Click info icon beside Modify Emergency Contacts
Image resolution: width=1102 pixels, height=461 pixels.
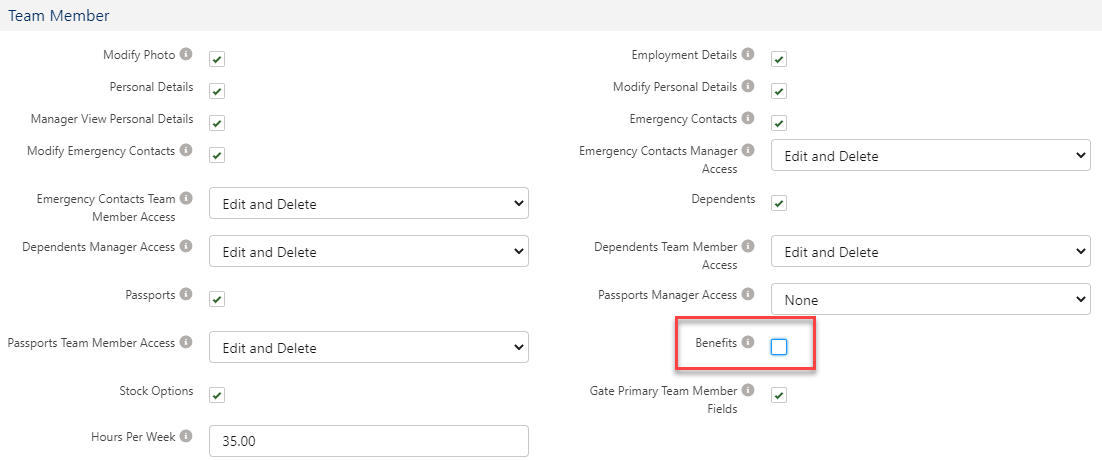tap(185, 151)
